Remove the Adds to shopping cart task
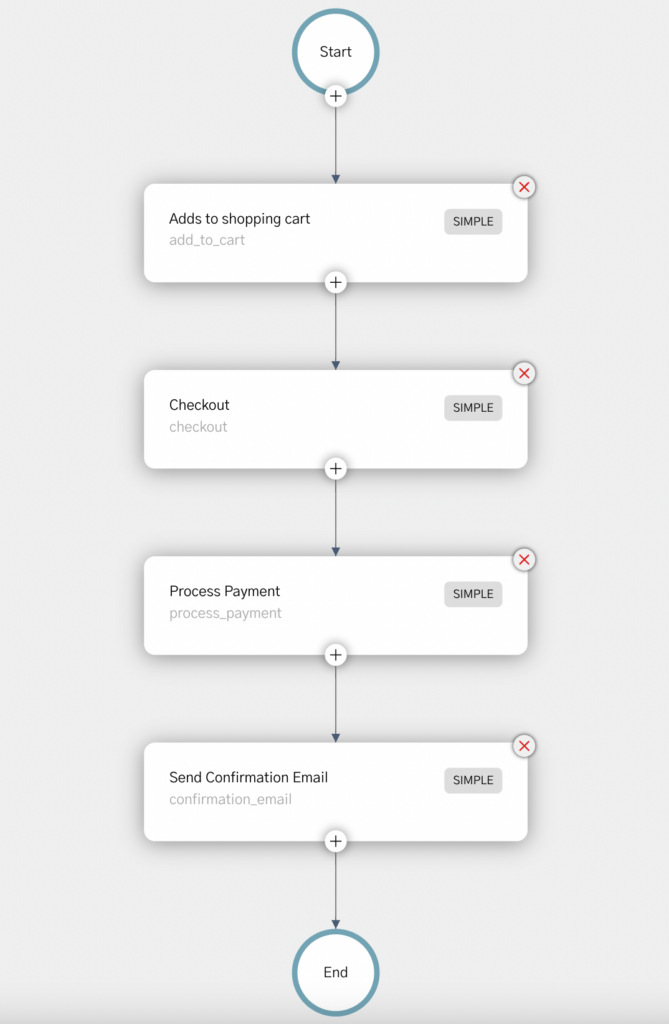Image resolution: width=669 pixels, height=1024 pixels. (x=524, y=187)
